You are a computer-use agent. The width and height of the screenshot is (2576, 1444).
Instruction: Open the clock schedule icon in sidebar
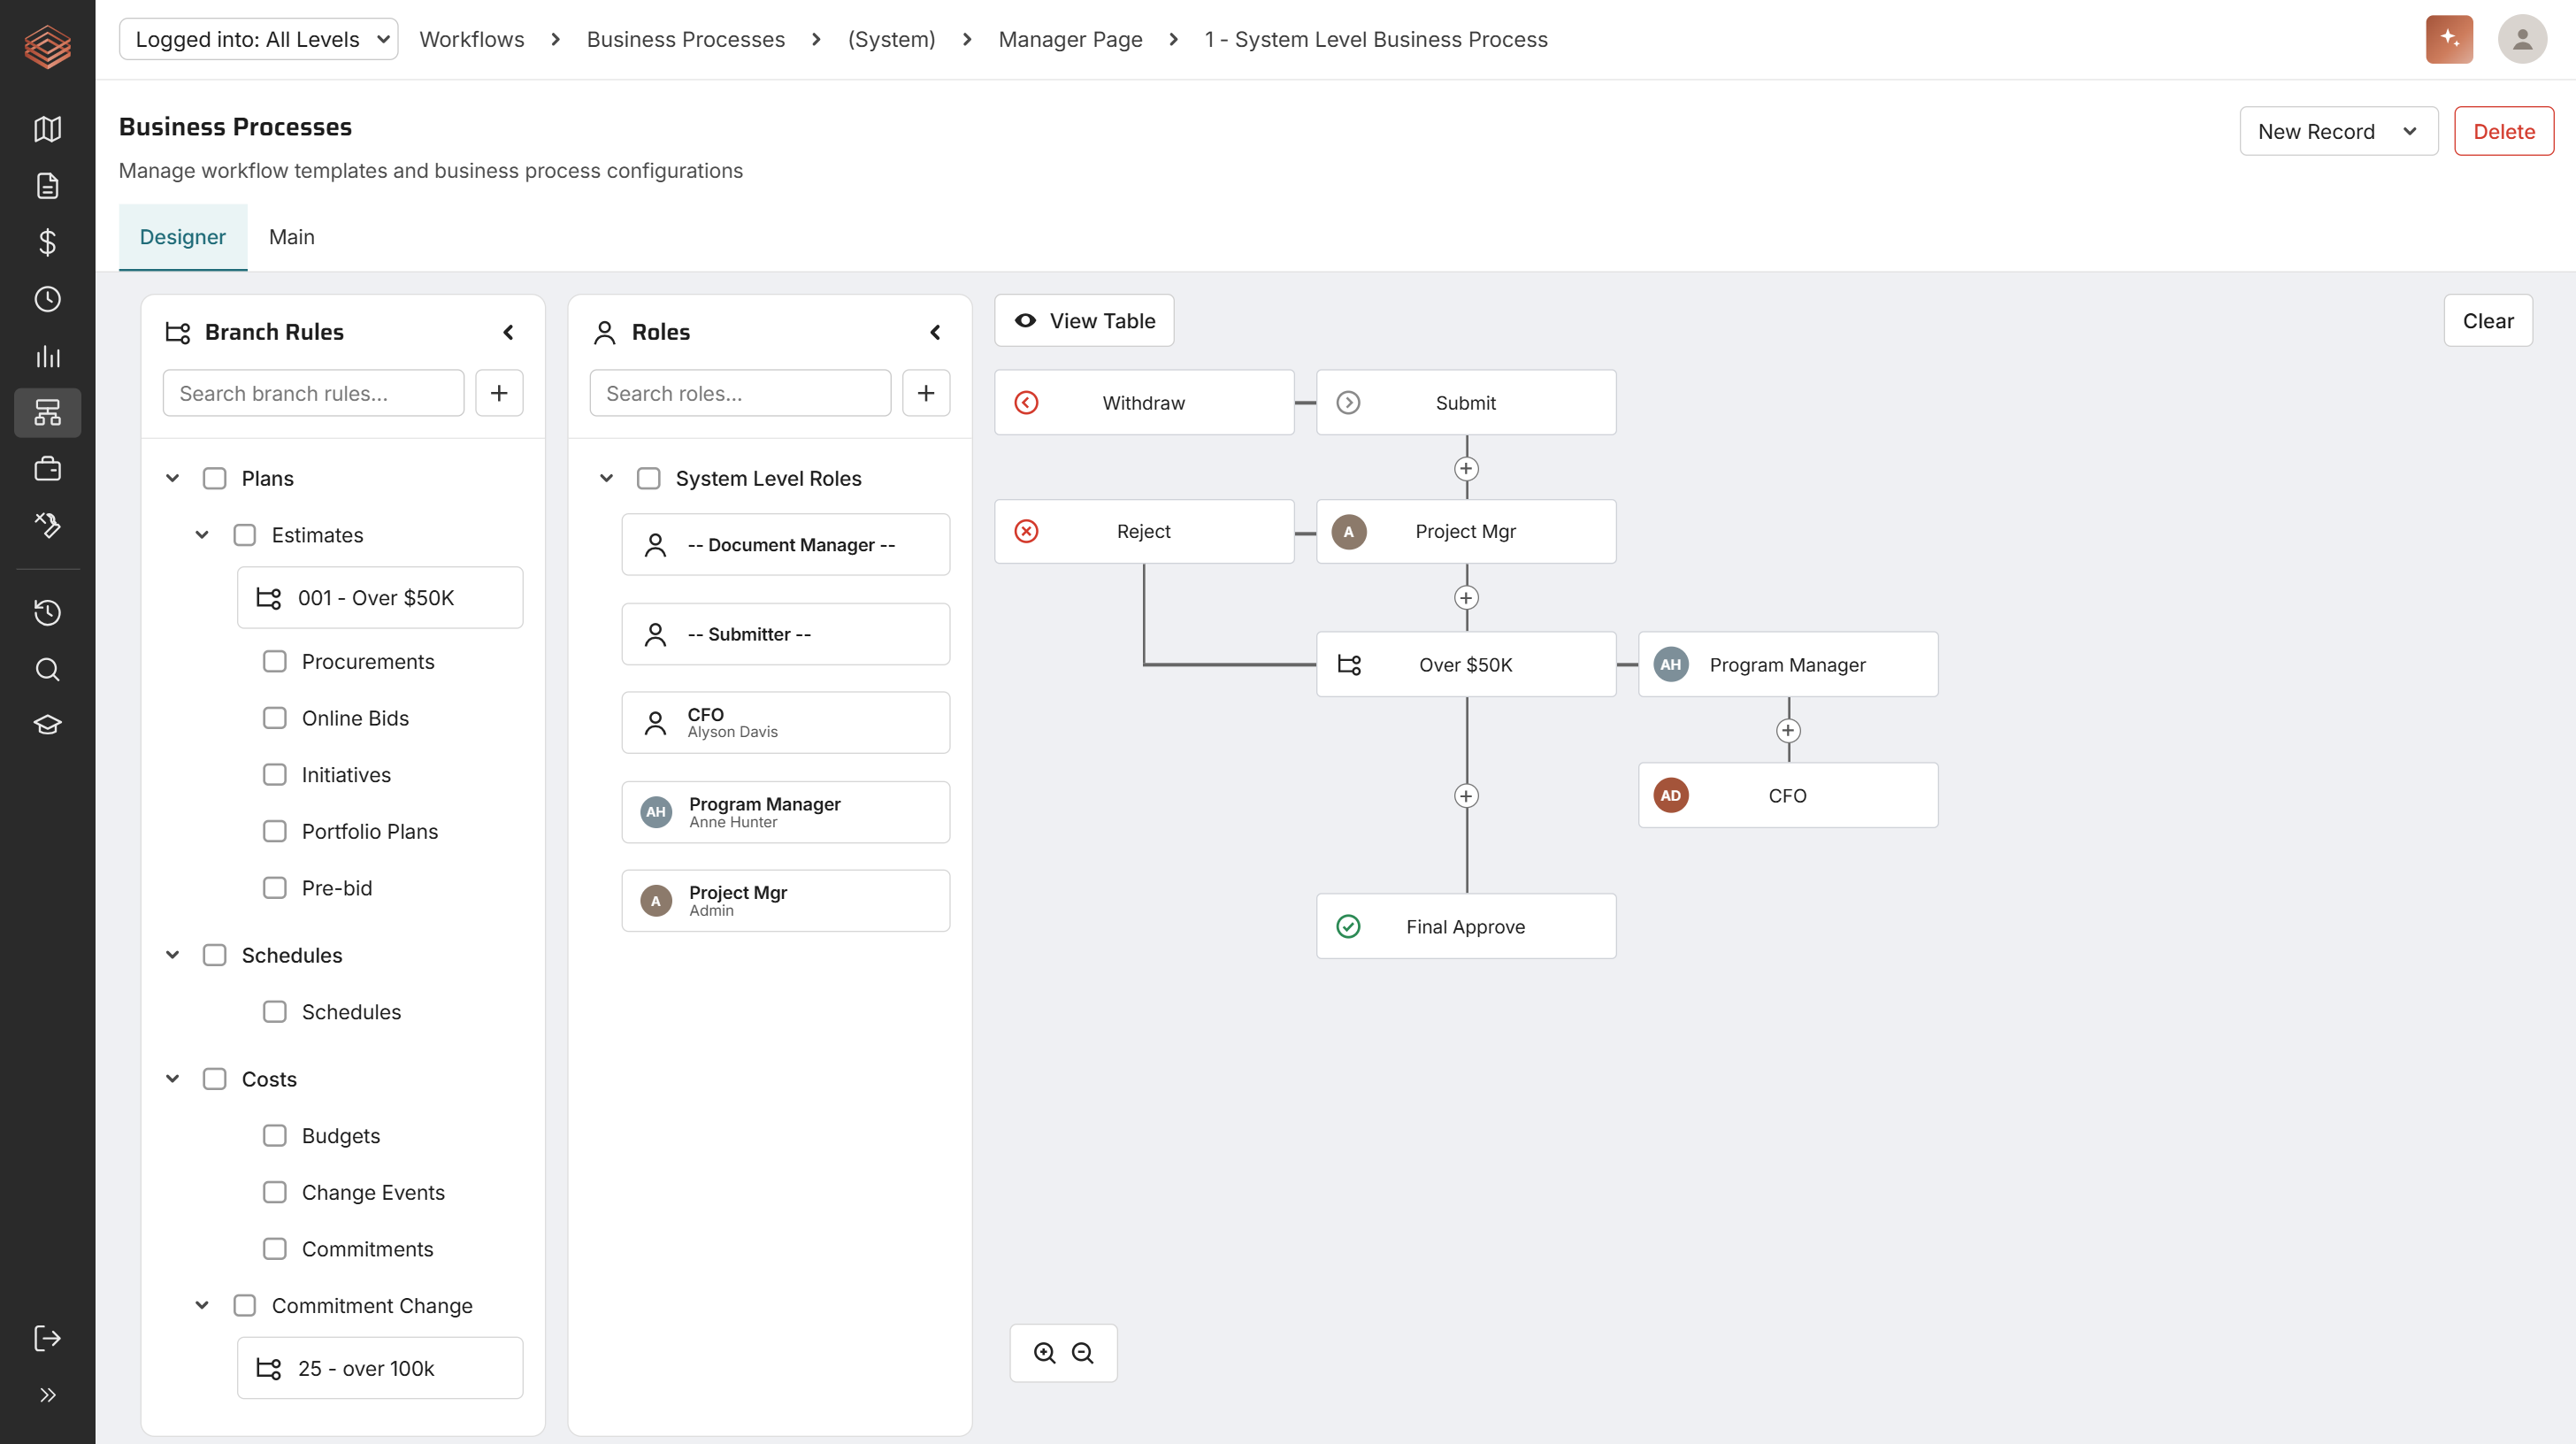tap(47, 299)
